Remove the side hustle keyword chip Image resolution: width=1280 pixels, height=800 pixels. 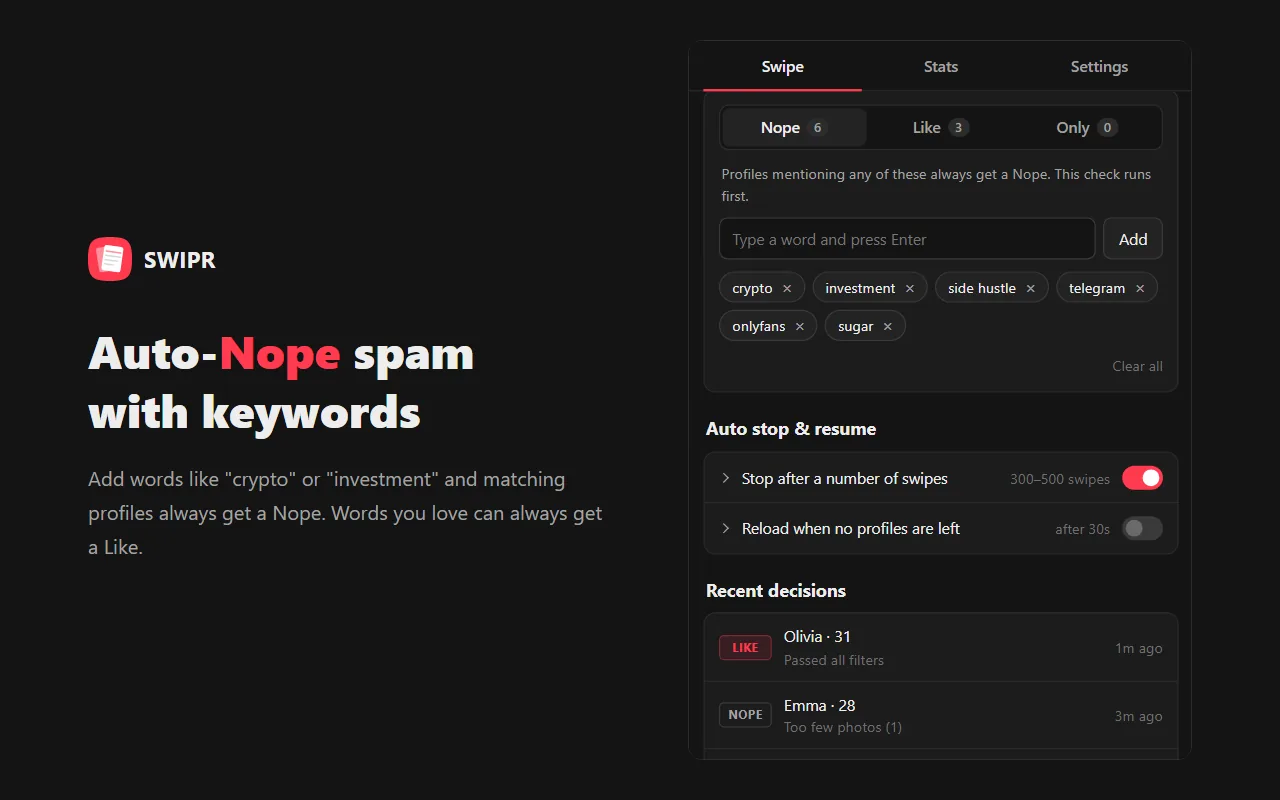(x=1030, y=288)
